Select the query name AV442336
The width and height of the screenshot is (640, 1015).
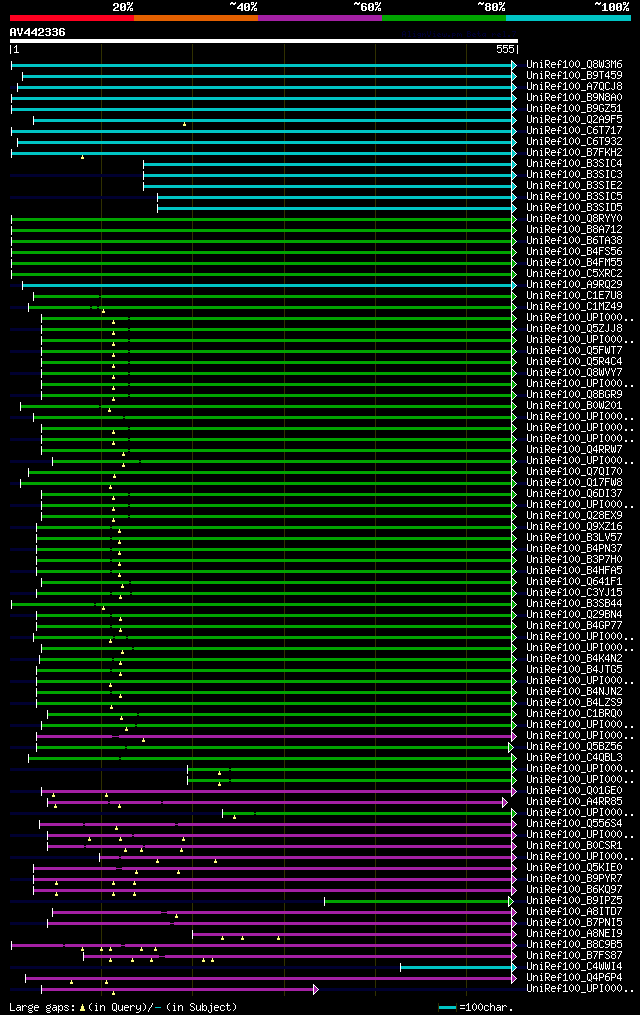point(38,32)
